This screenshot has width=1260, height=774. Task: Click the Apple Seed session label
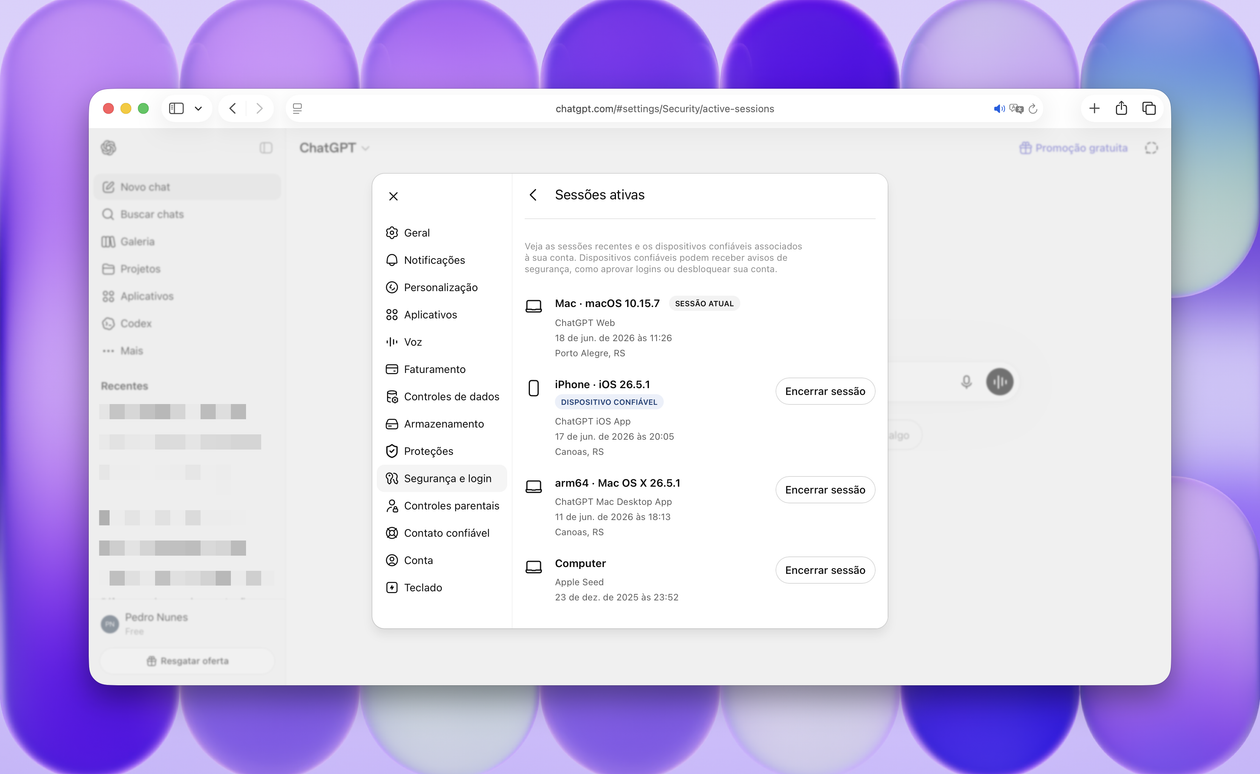(x=579, y=582)
